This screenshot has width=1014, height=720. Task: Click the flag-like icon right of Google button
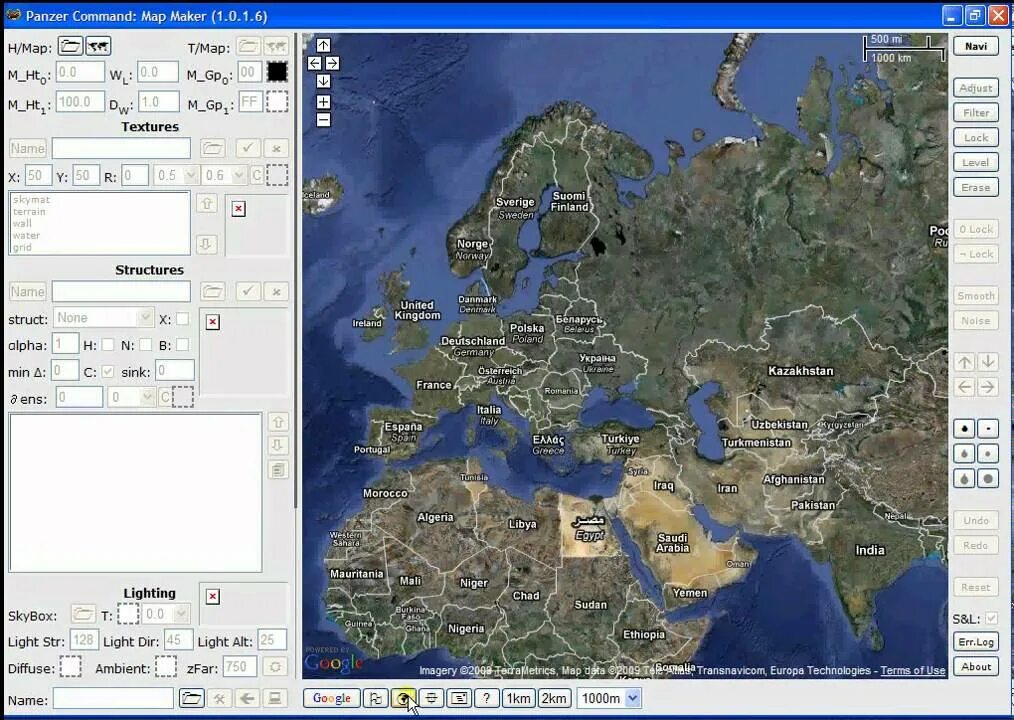(x=375, y=698)
